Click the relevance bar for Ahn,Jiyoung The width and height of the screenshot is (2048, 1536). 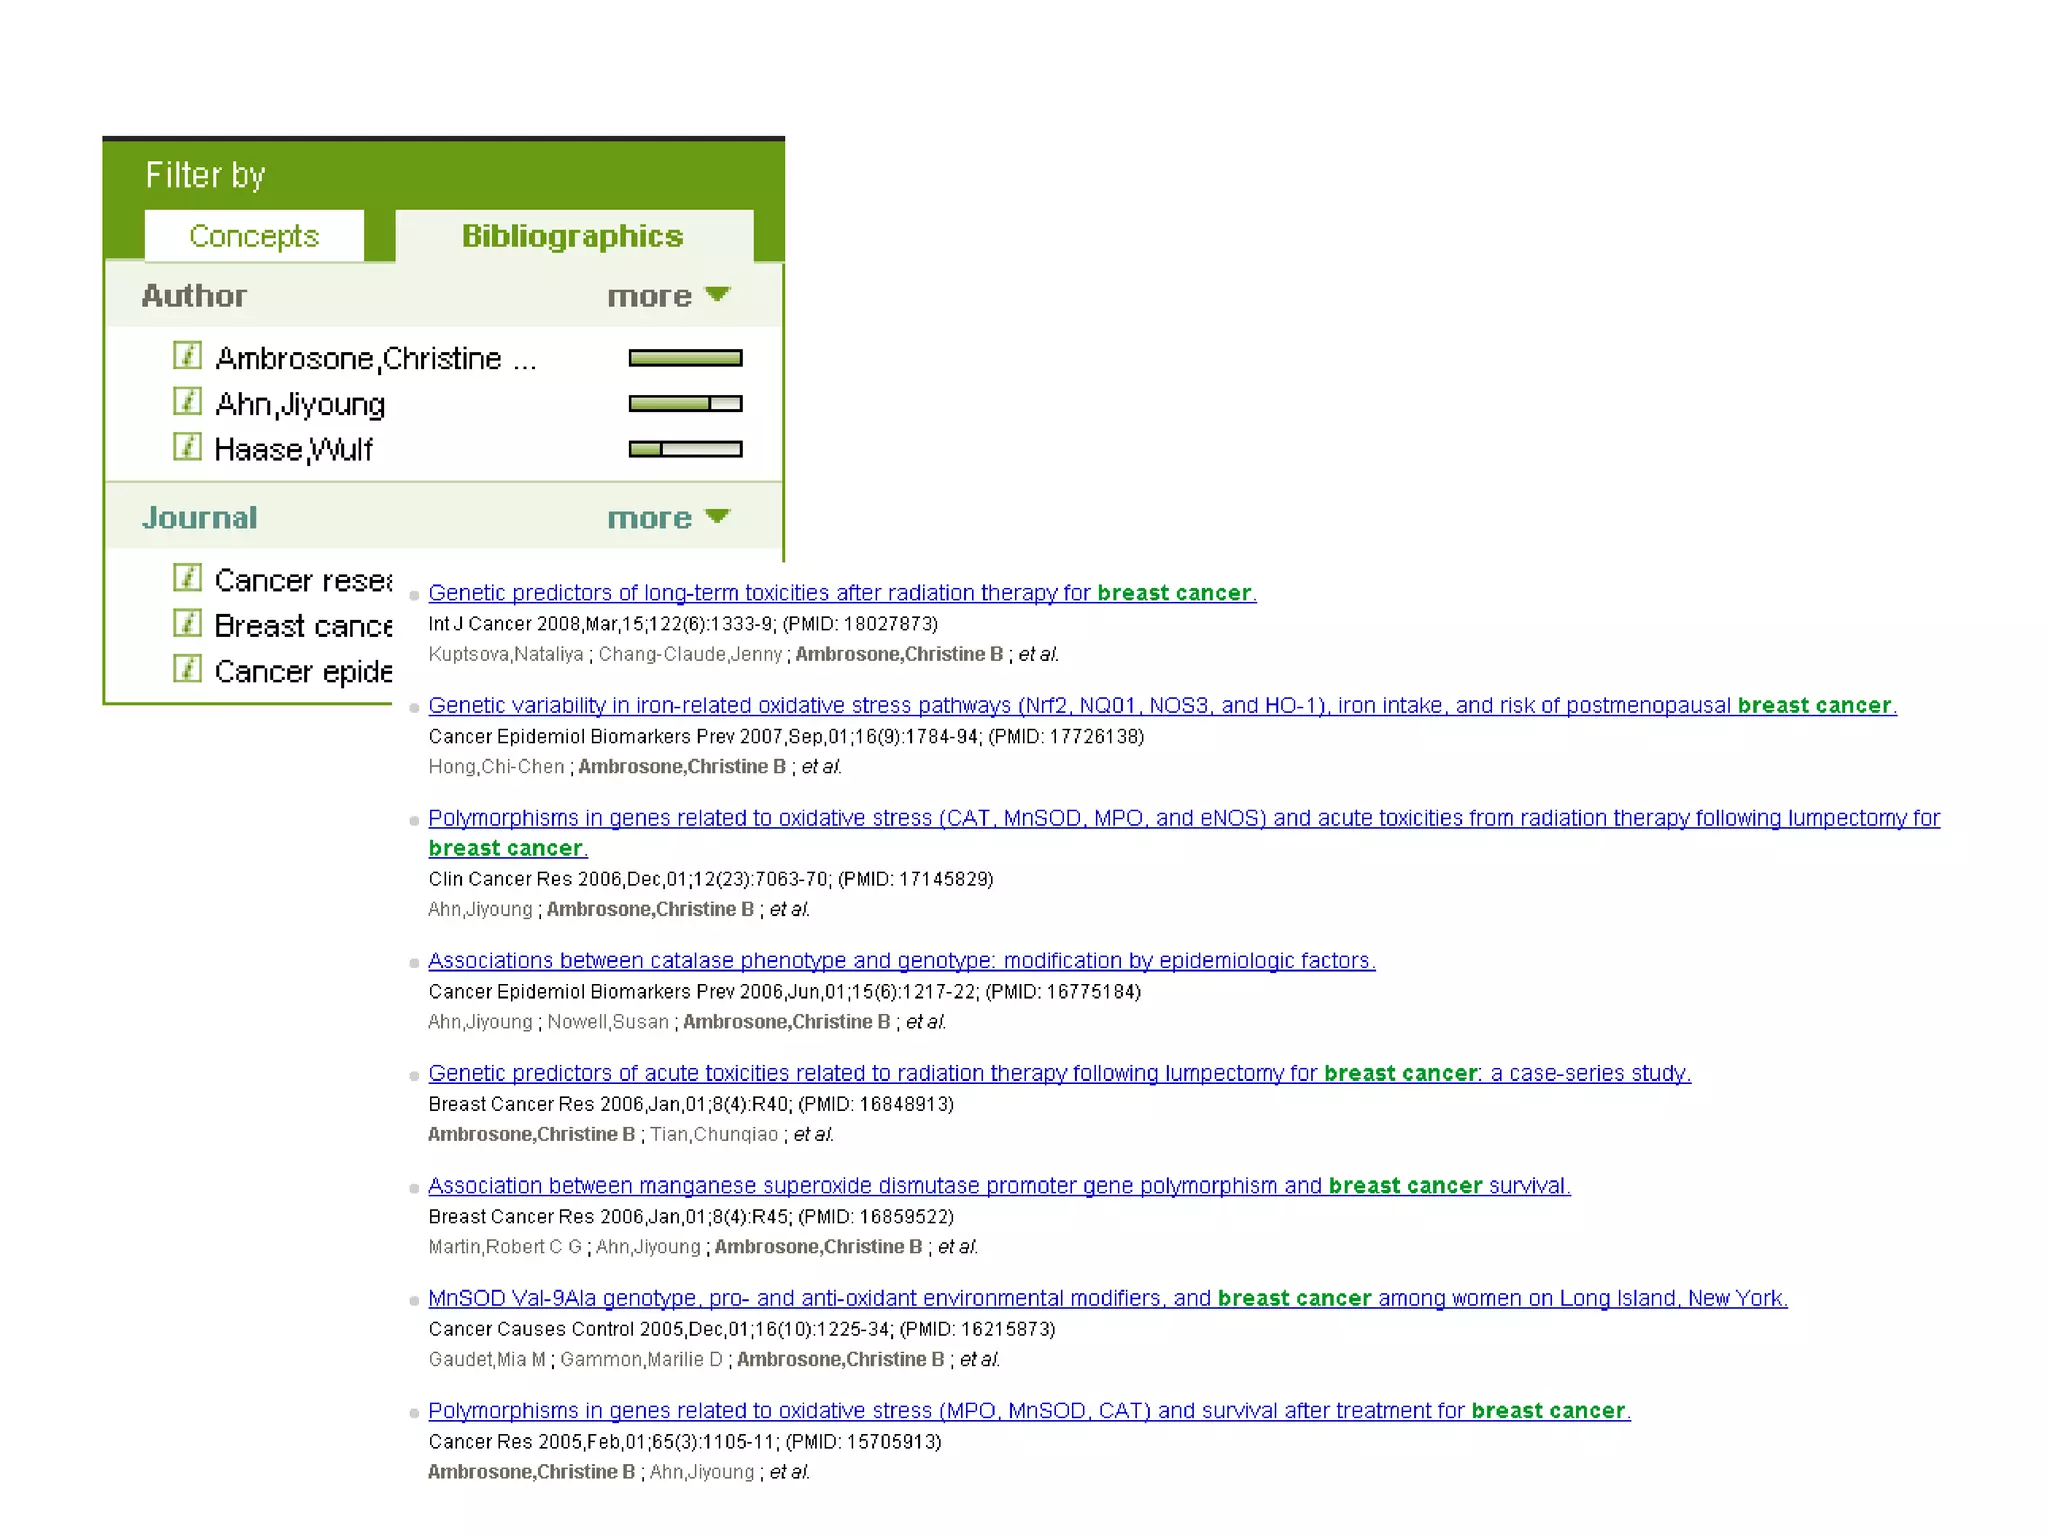685,404
